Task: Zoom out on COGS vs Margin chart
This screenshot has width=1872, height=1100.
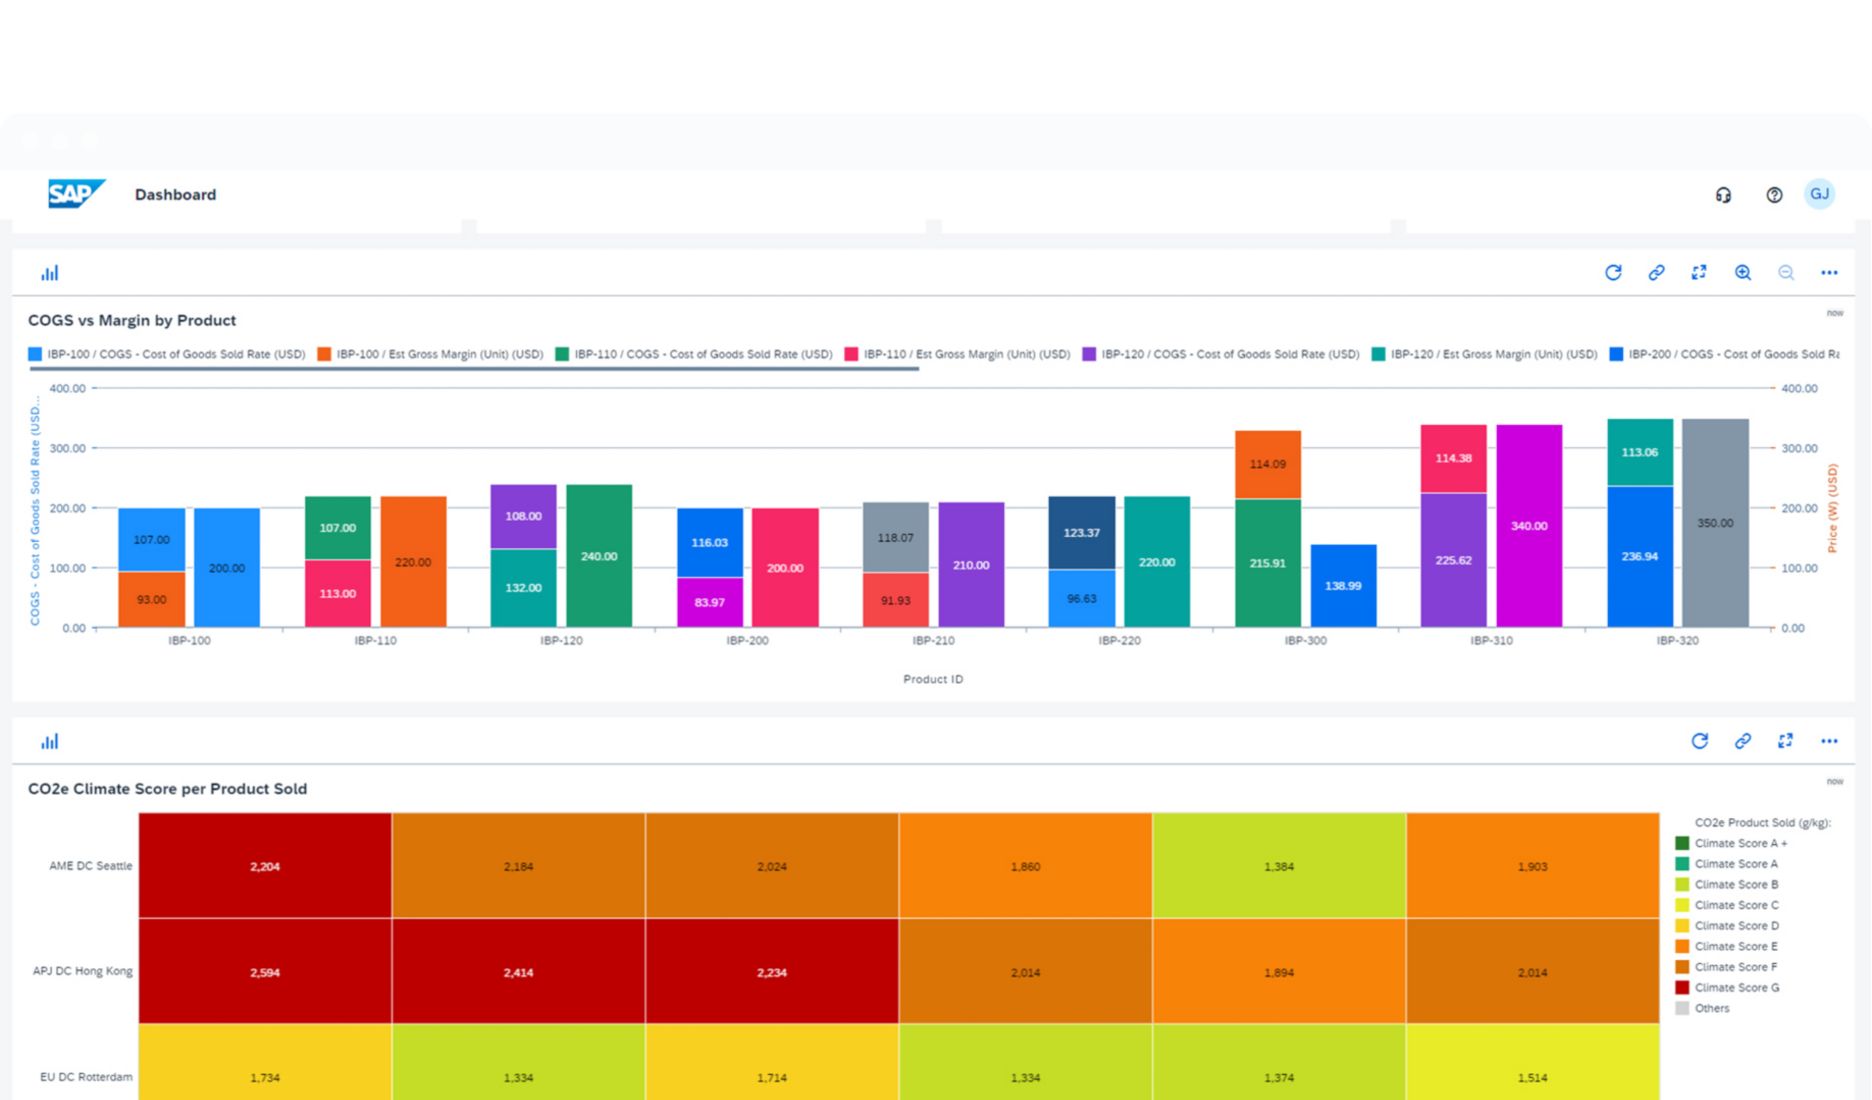Action: (x=1786, y=273)
